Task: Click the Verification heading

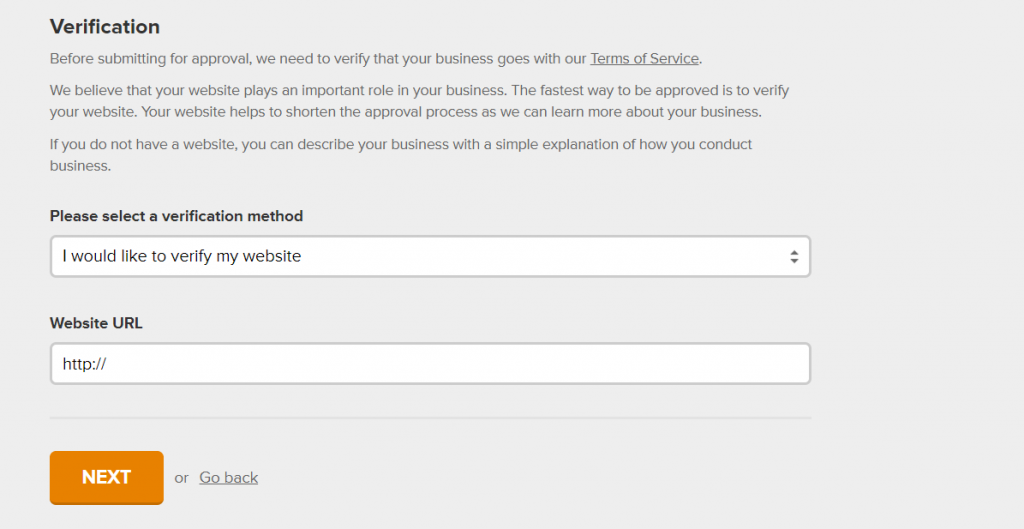Action: click(x=105, y=27)
